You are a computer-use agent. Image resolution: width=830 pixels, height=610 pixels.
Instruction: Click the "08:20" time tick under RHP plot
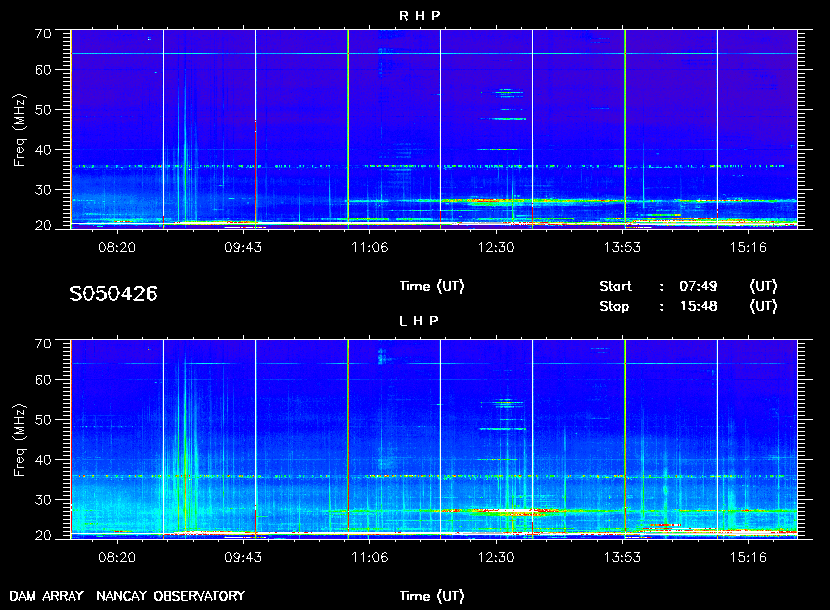point(117,247)
